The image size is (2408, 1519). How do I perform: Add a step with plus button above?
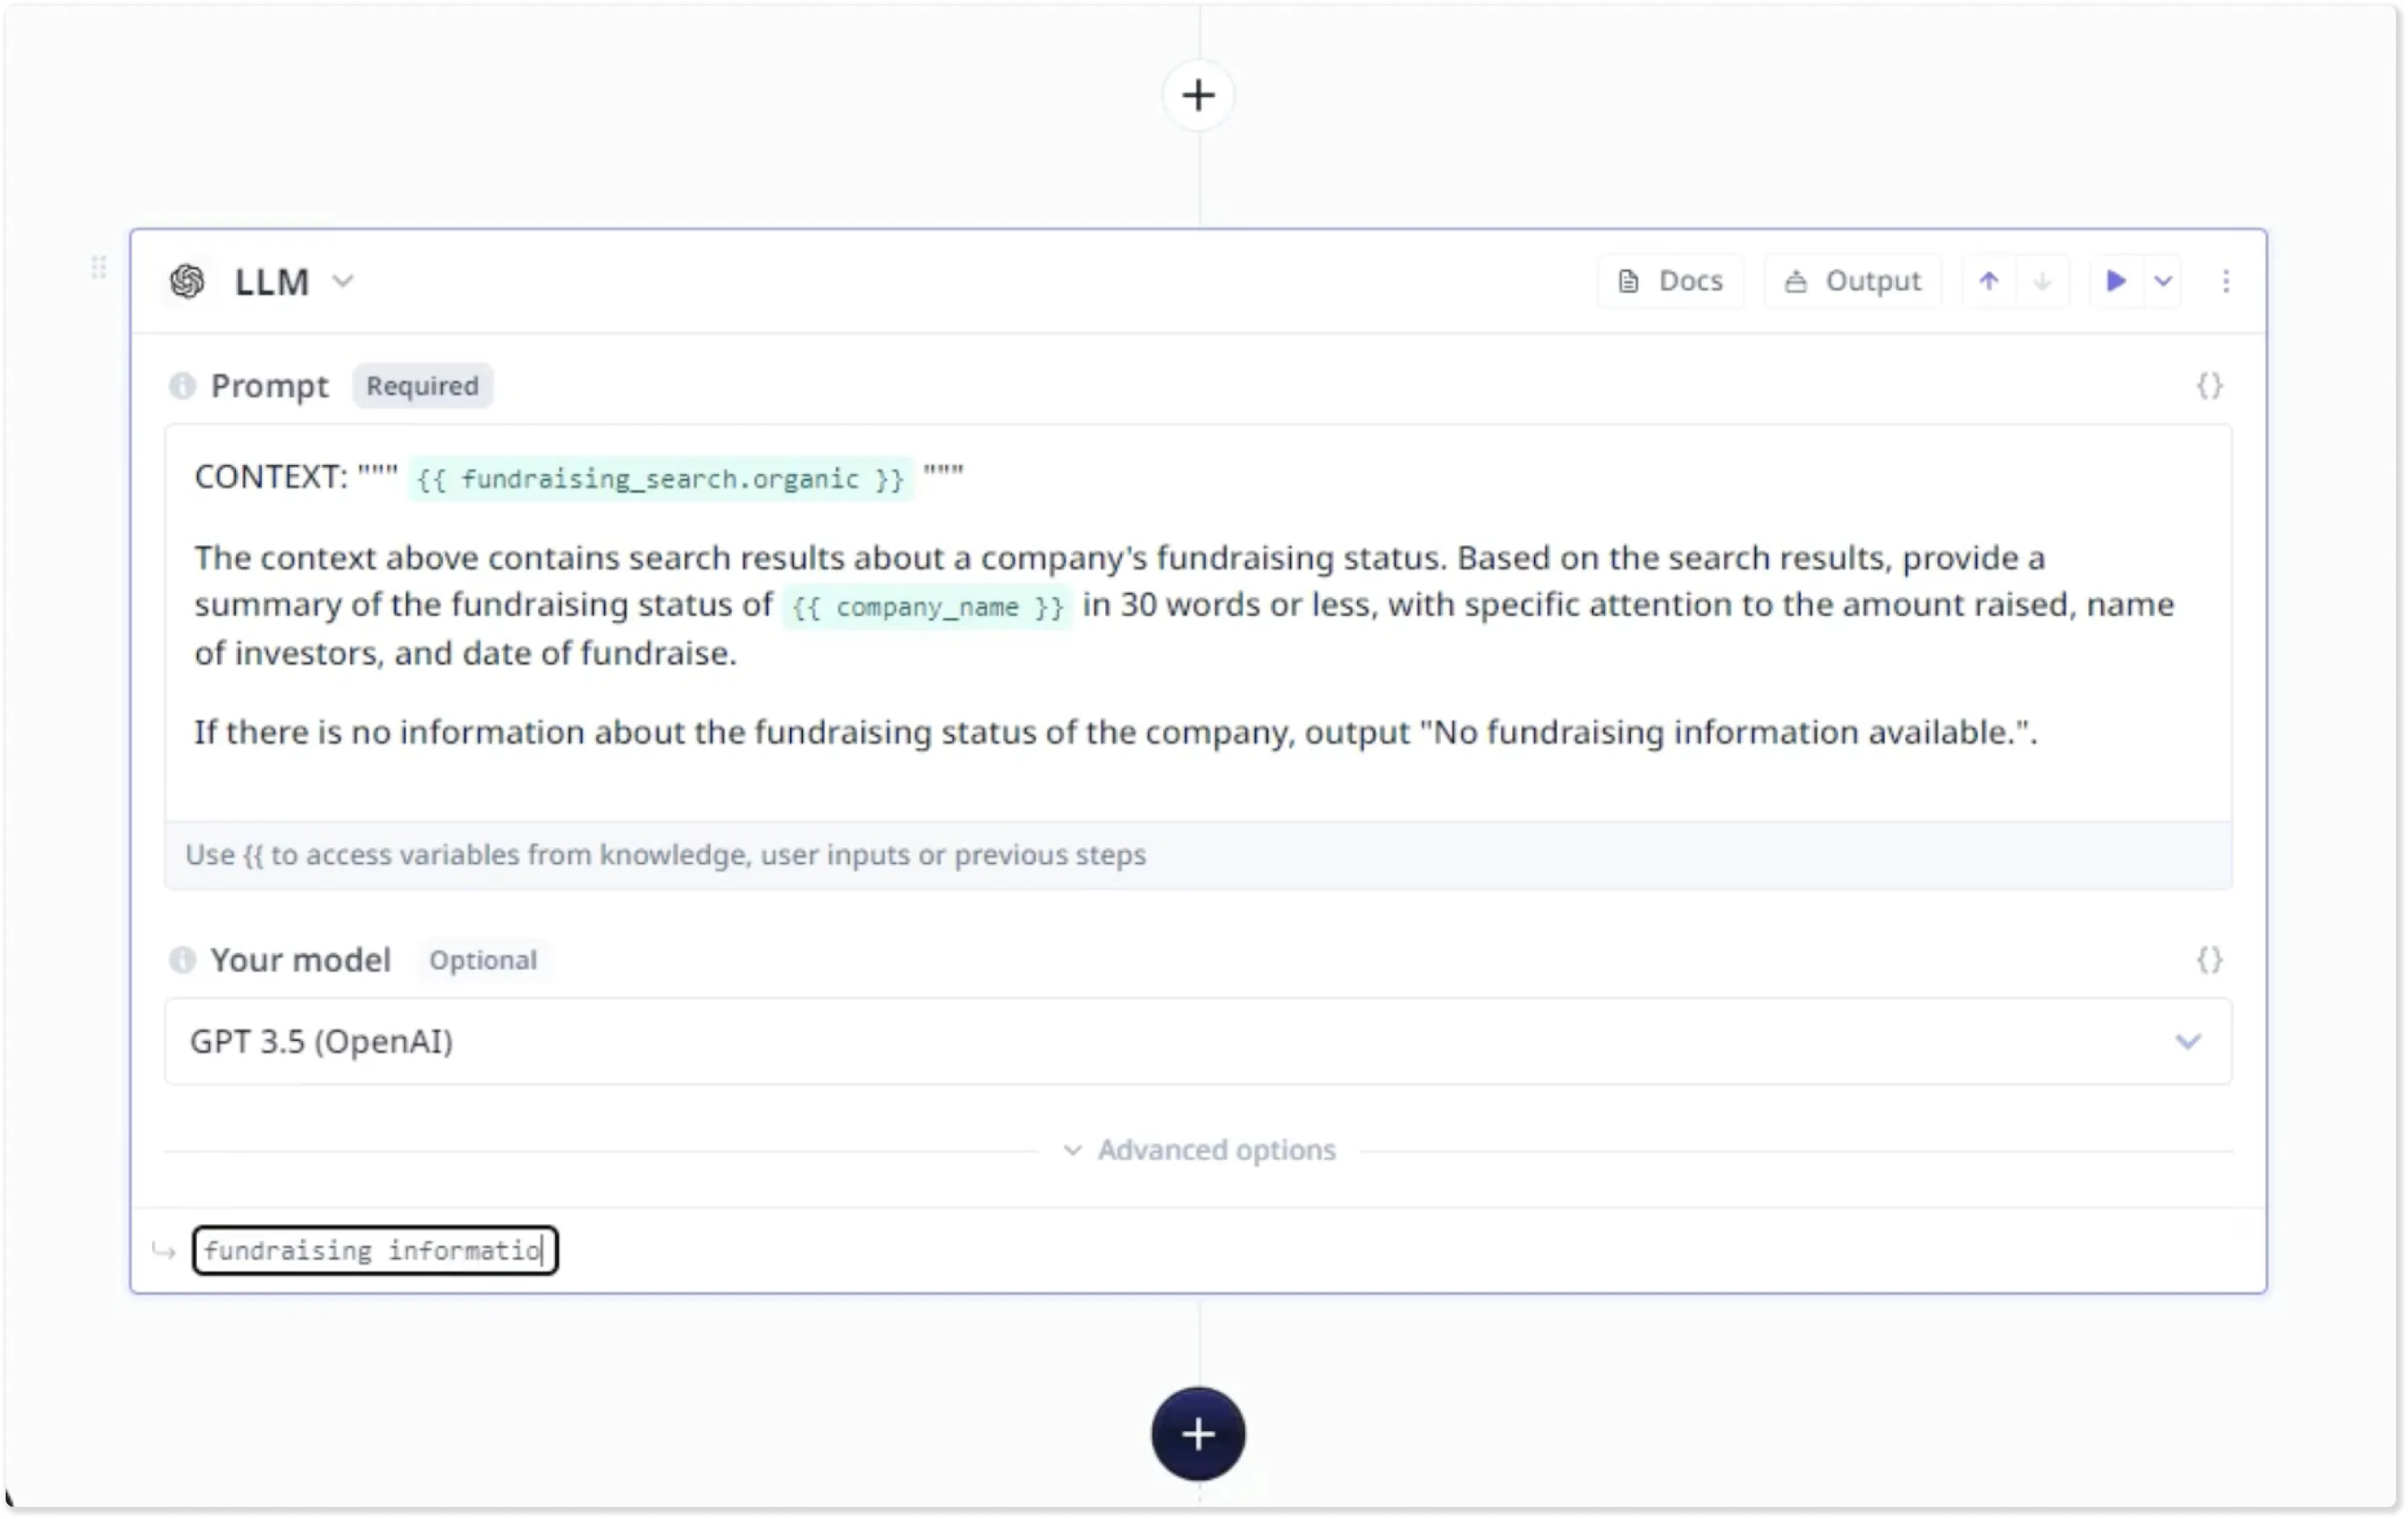(1198, 96)
